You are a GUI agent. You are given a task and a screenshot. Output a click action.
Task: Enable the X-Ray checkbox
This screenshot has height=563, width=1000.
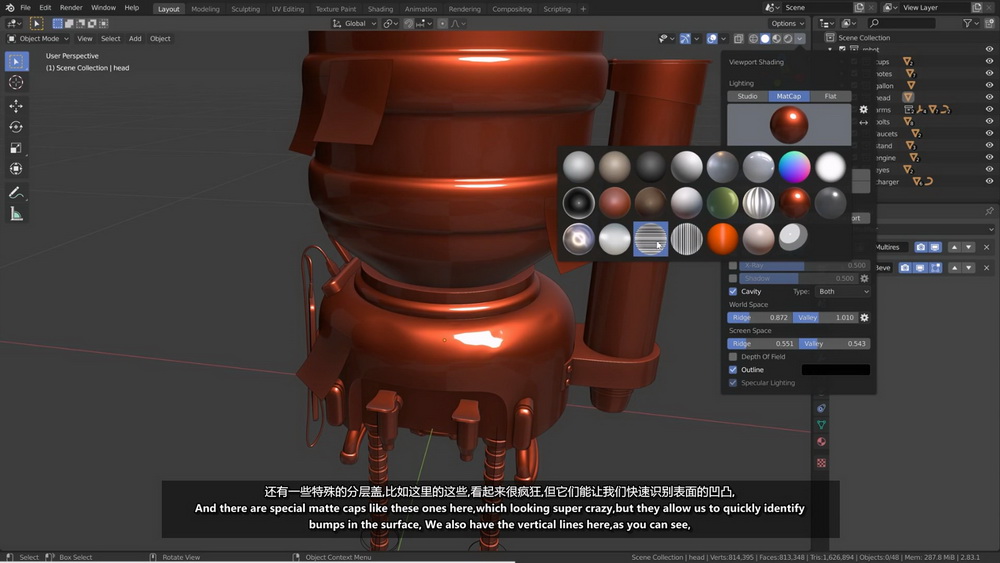[733, 265]
